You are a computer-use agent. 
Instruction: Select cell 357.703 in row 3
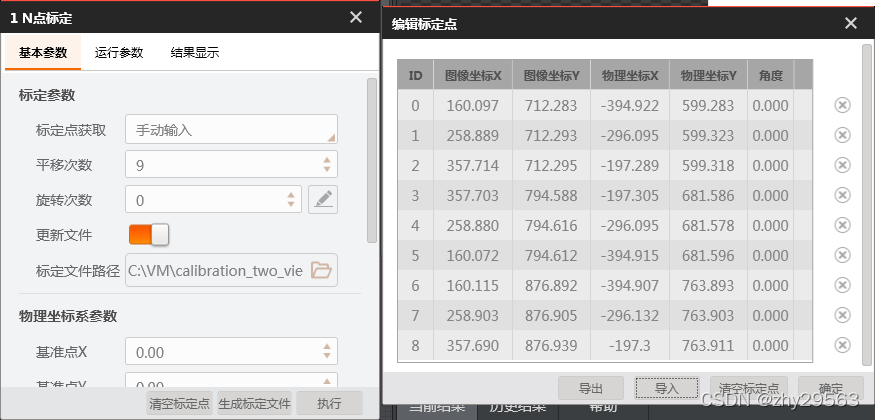tap(473, 196)
